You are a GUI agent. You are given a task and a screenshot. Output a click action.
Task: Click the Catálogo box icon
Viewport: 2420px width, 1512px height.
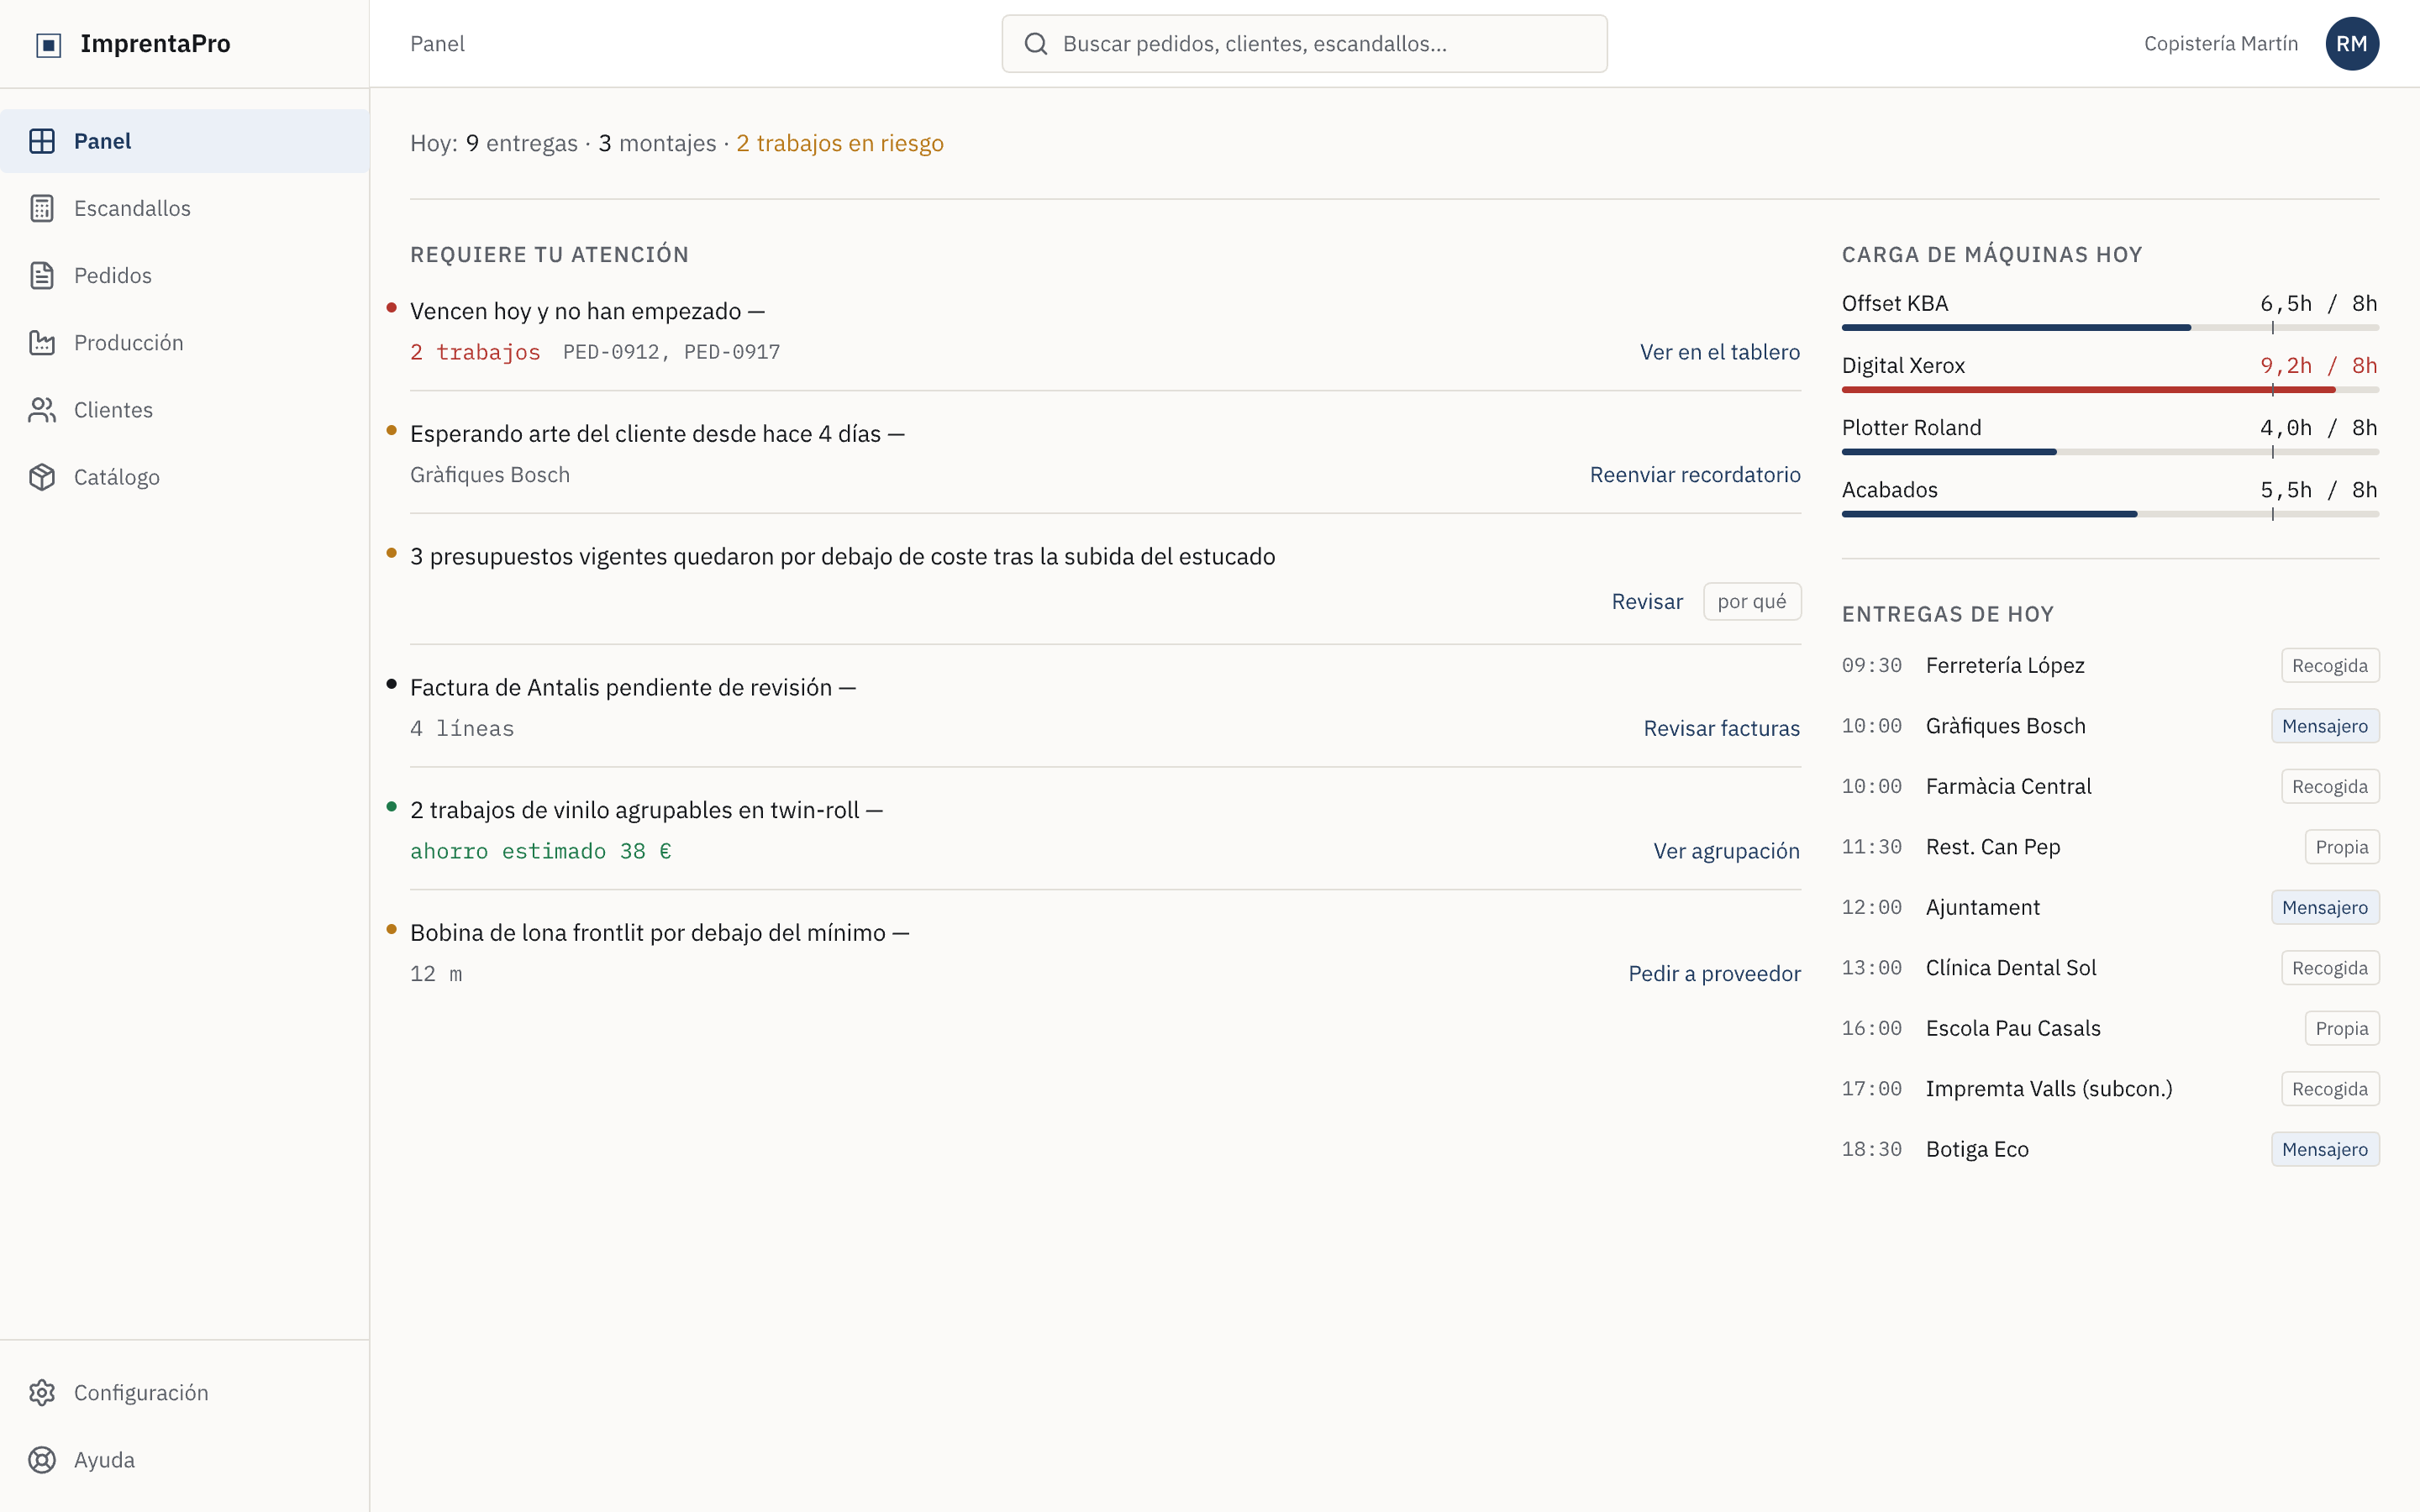pos(42,477)
